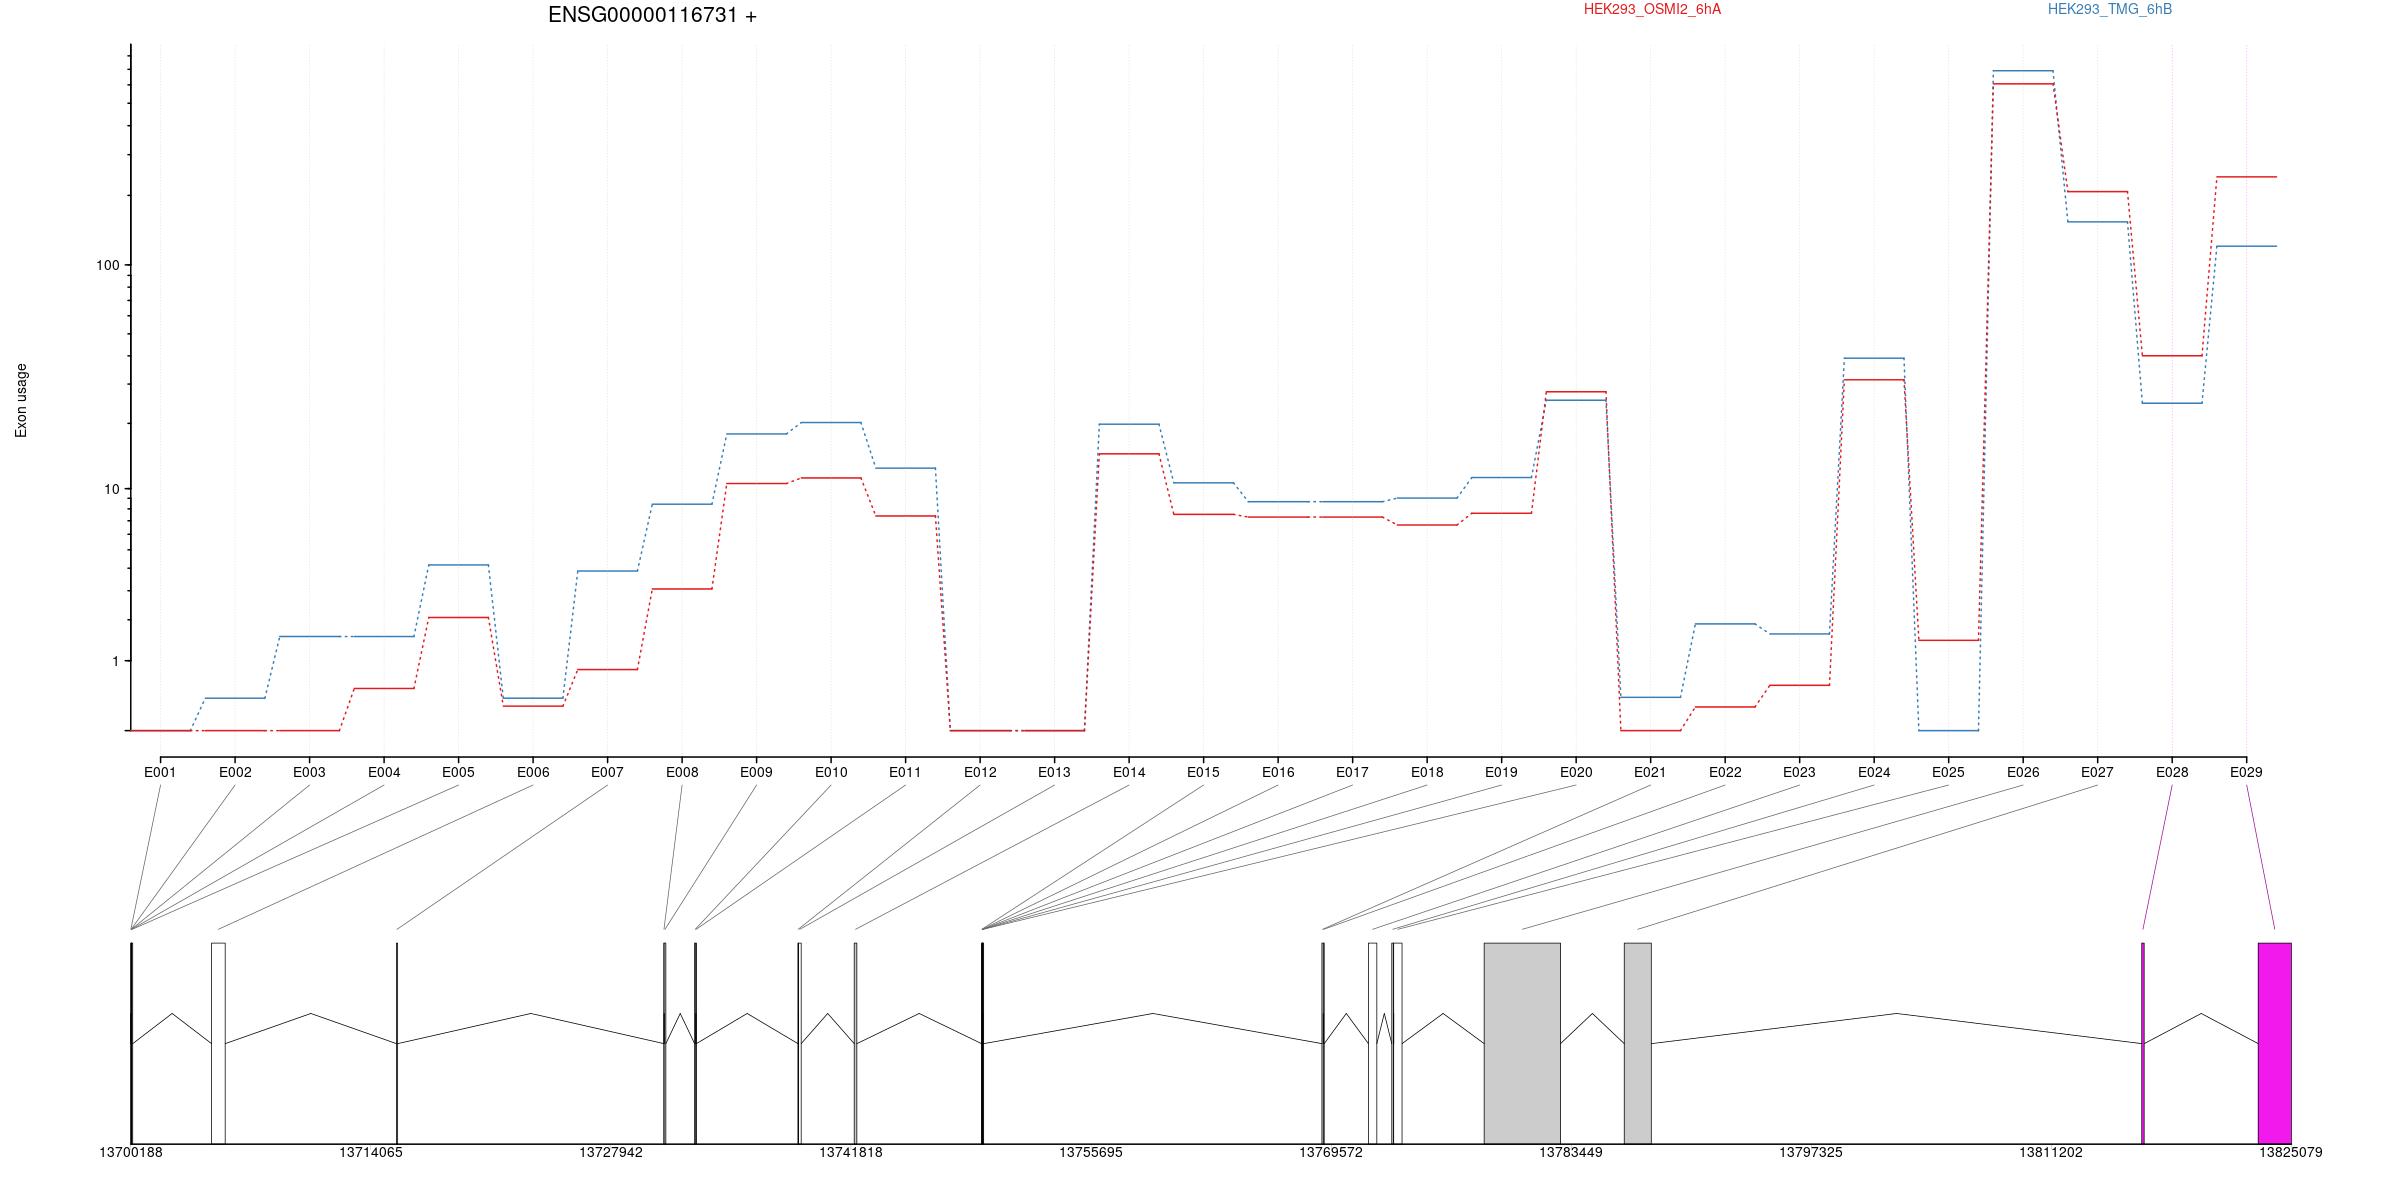The image size is (2400, 1200).
Task: Click genomic coordinate 13755695
Action: point(1091,1152)
